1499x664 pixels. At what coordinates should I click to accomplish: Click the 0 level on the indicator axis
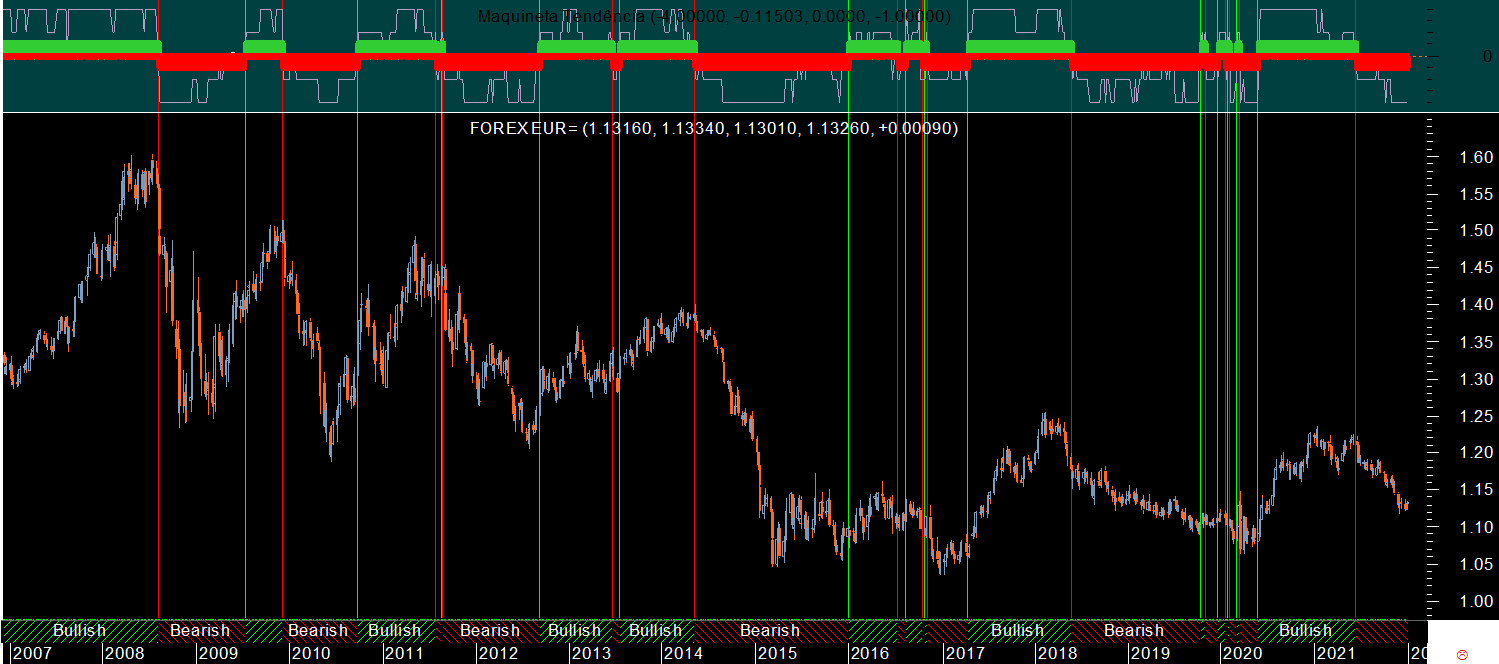1488,56
